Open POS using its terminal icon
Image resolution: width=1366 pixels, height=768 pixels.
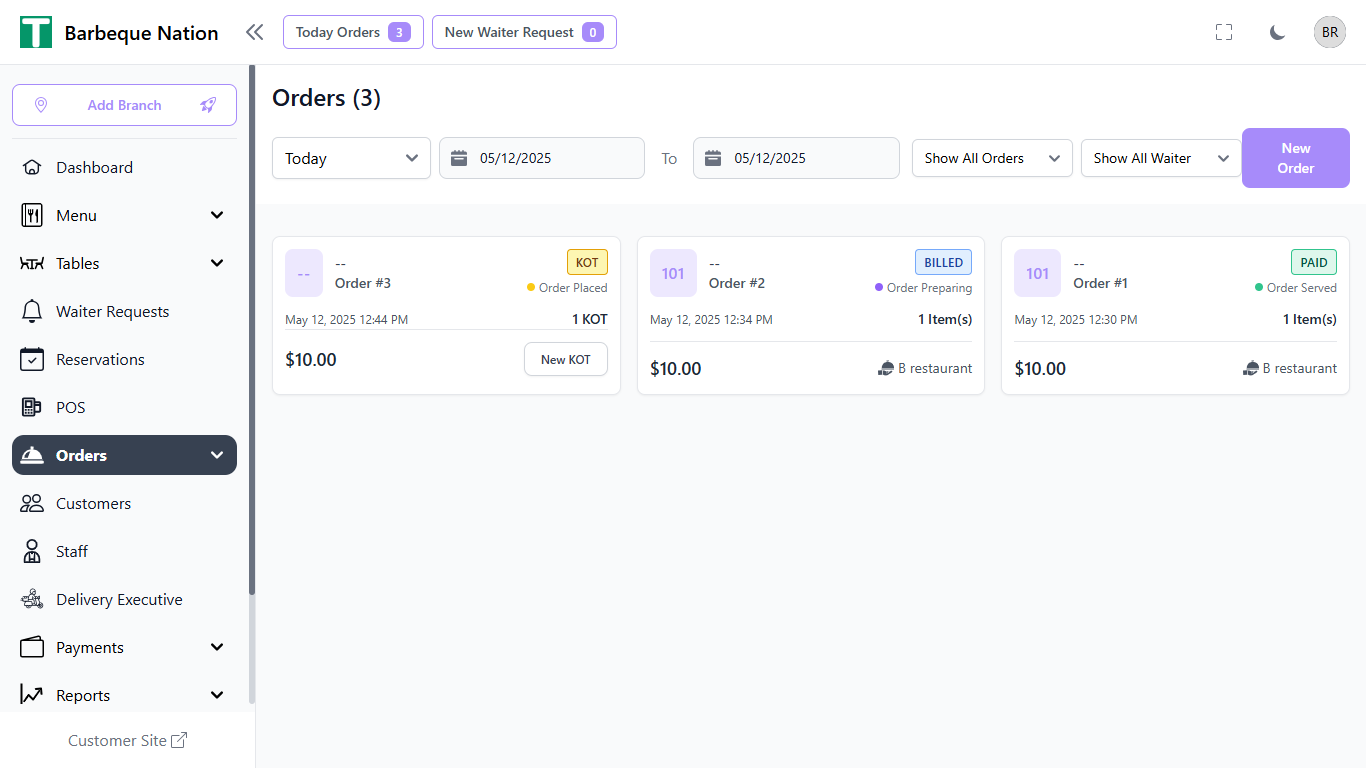coord(33,407)
